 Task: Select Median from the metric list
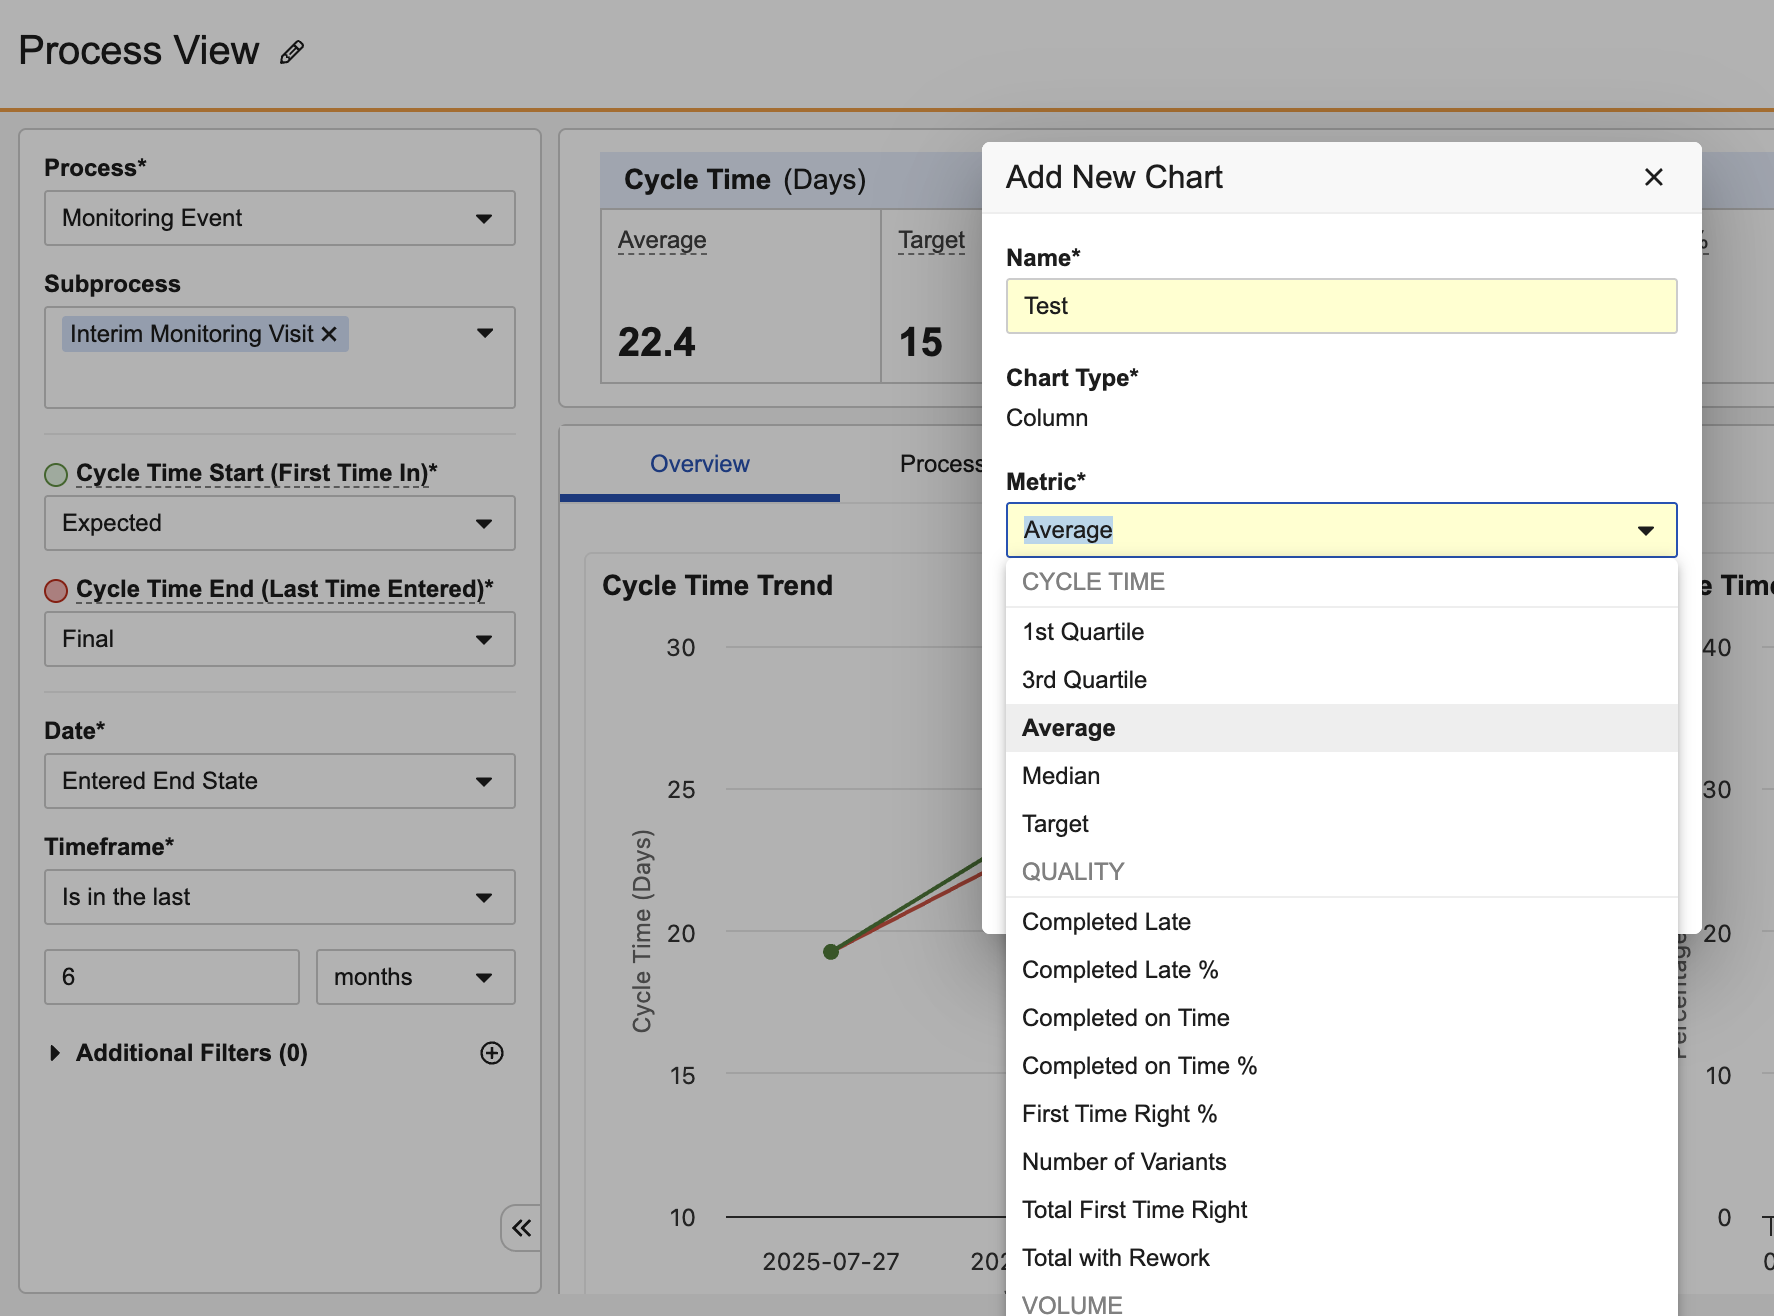coord(1061,776)
